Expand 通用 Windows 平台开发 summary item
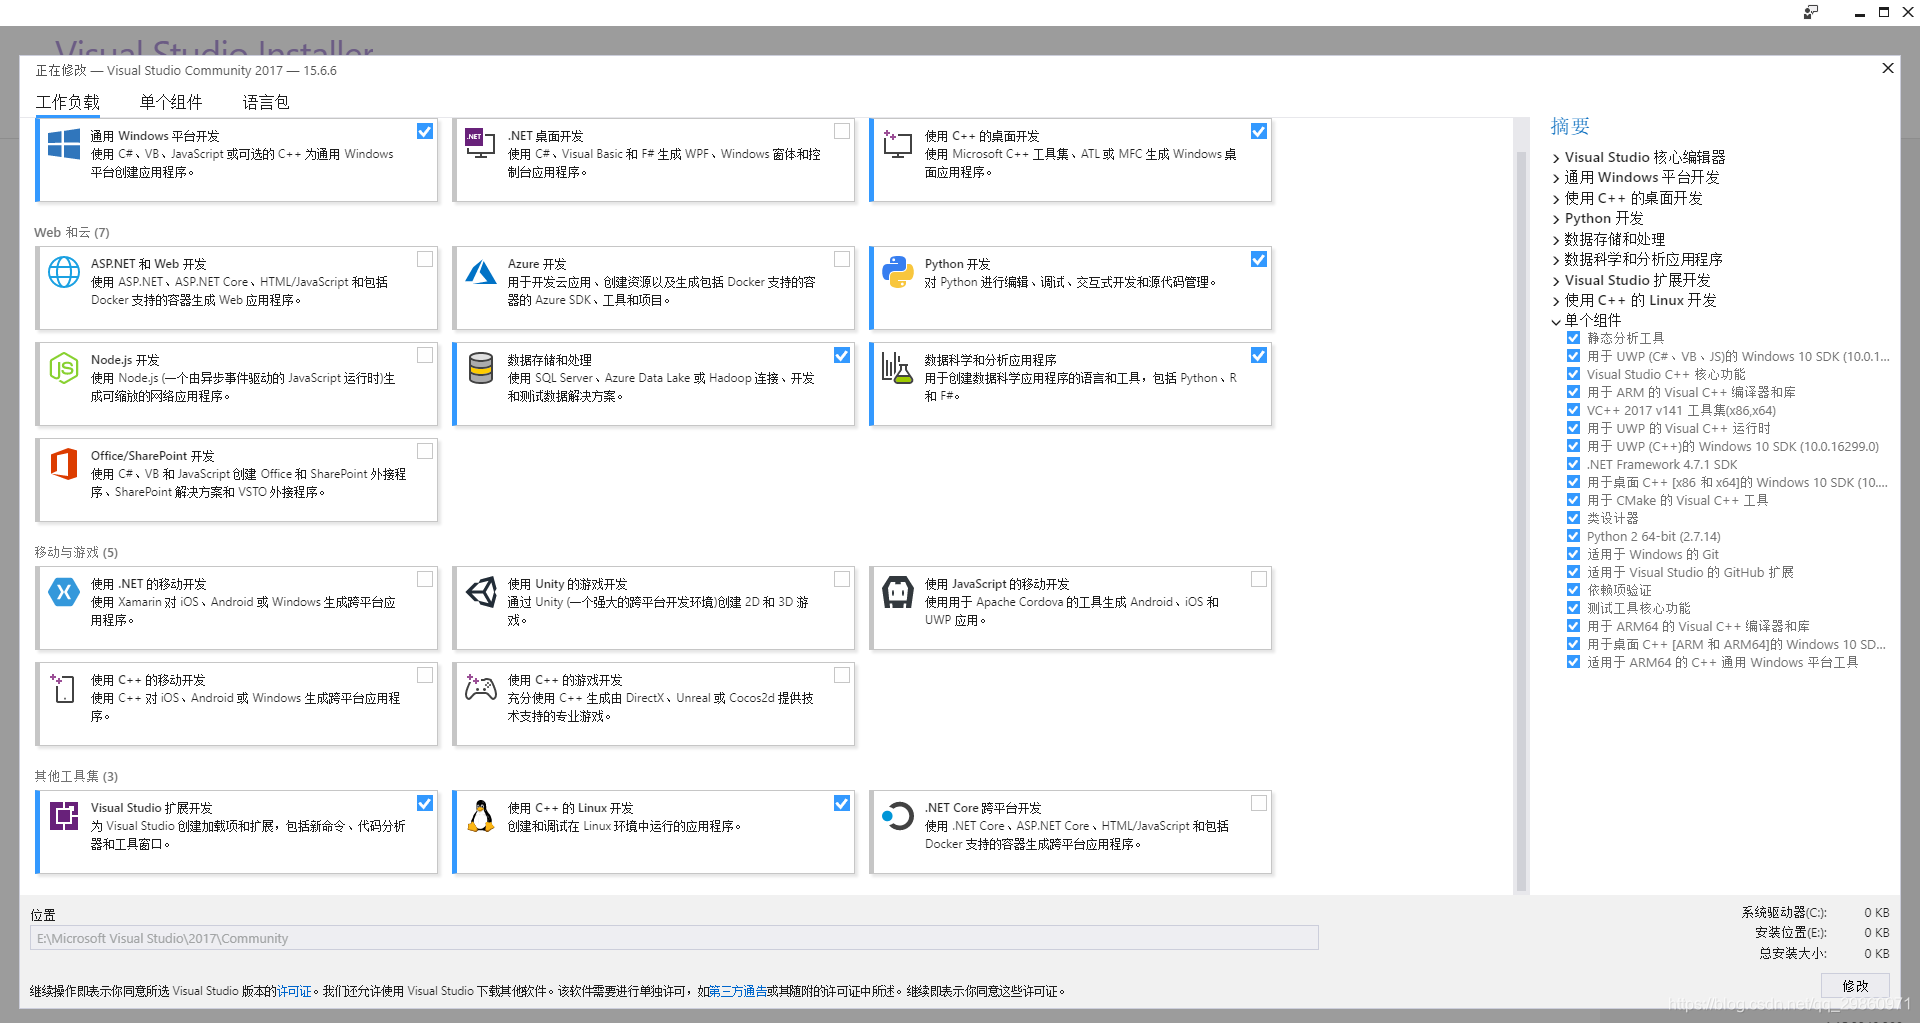 [1556, 178]
